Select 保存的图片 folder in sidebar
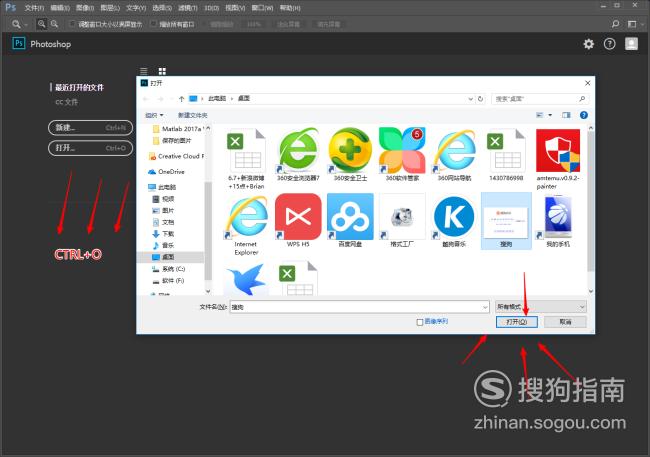This screenshot has height=457, width=650. 173,141
